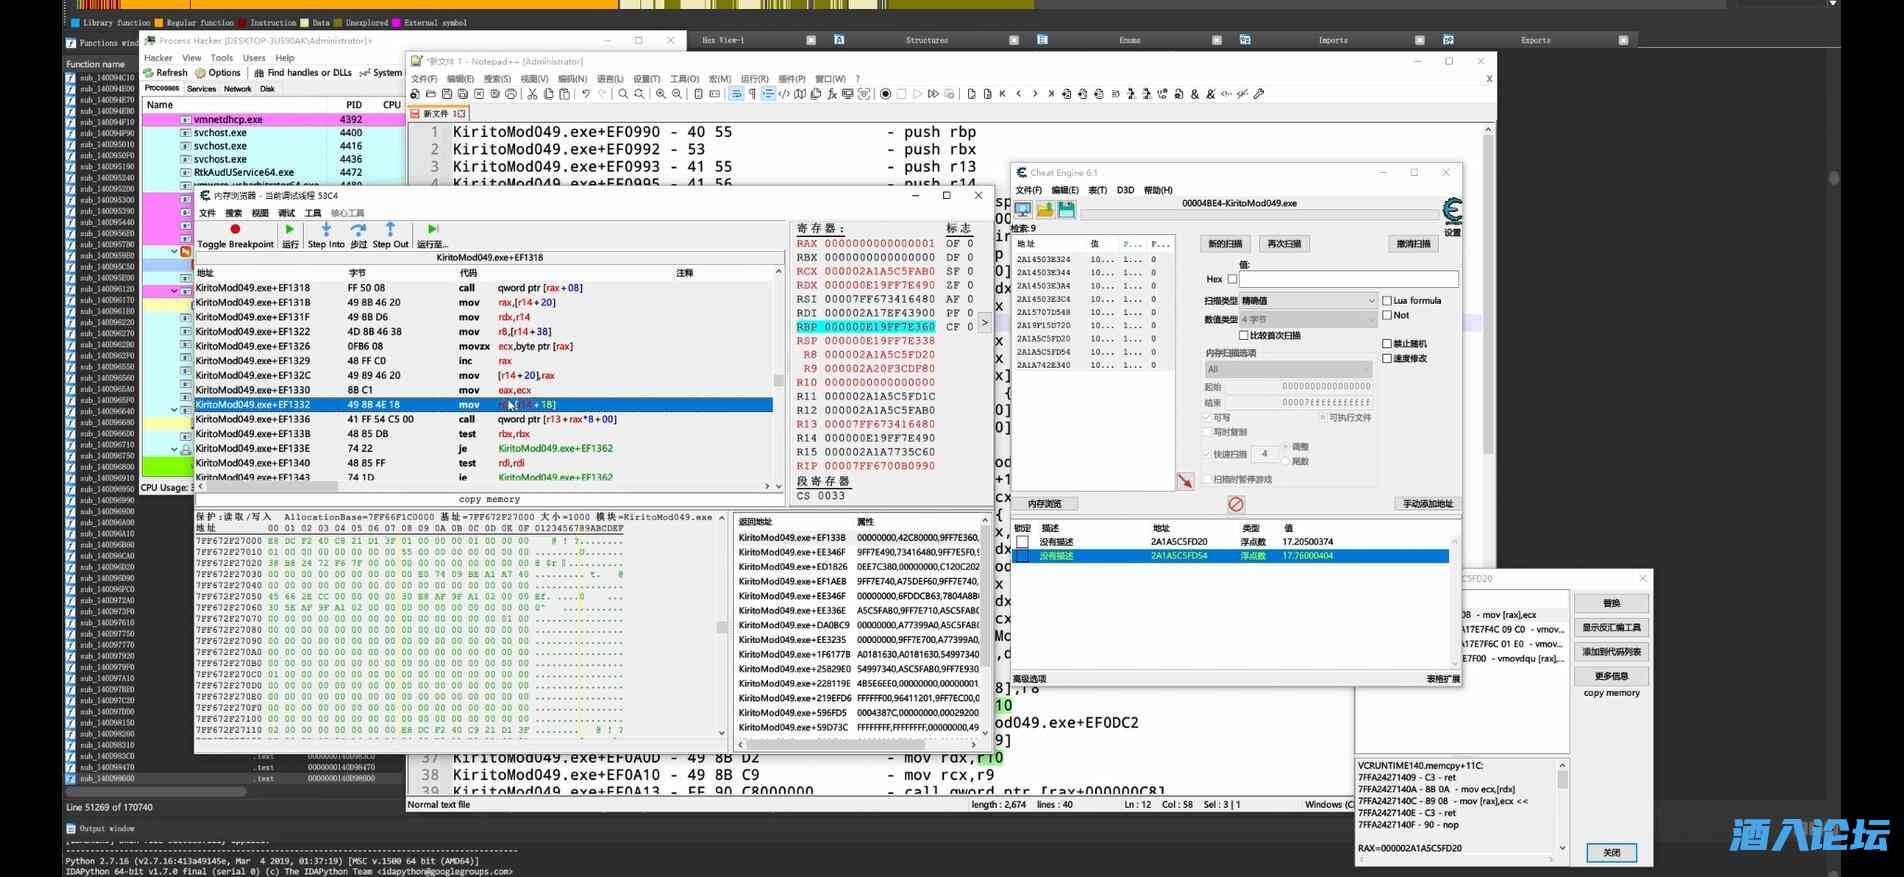Open the Hacker menu in Process Hacker
The image size is (1904, 877).
click(158, 58)
